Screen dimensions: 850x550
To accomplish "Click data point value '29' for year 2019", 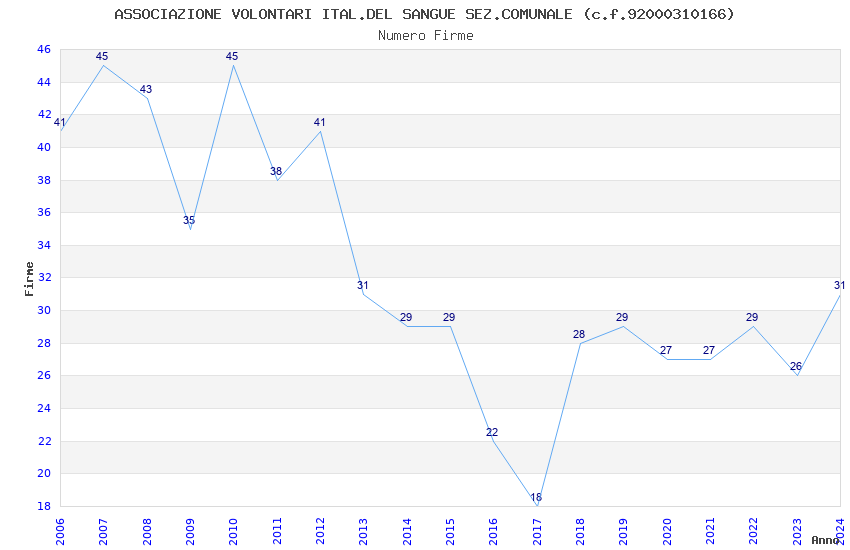I will 622,318.
